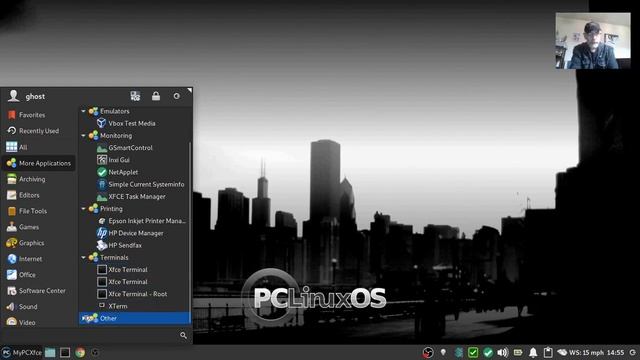The height and width of the screenshot is (360, 640).
Task: Collapse the Terminals group arrow
Action: [x=83, y=258]
